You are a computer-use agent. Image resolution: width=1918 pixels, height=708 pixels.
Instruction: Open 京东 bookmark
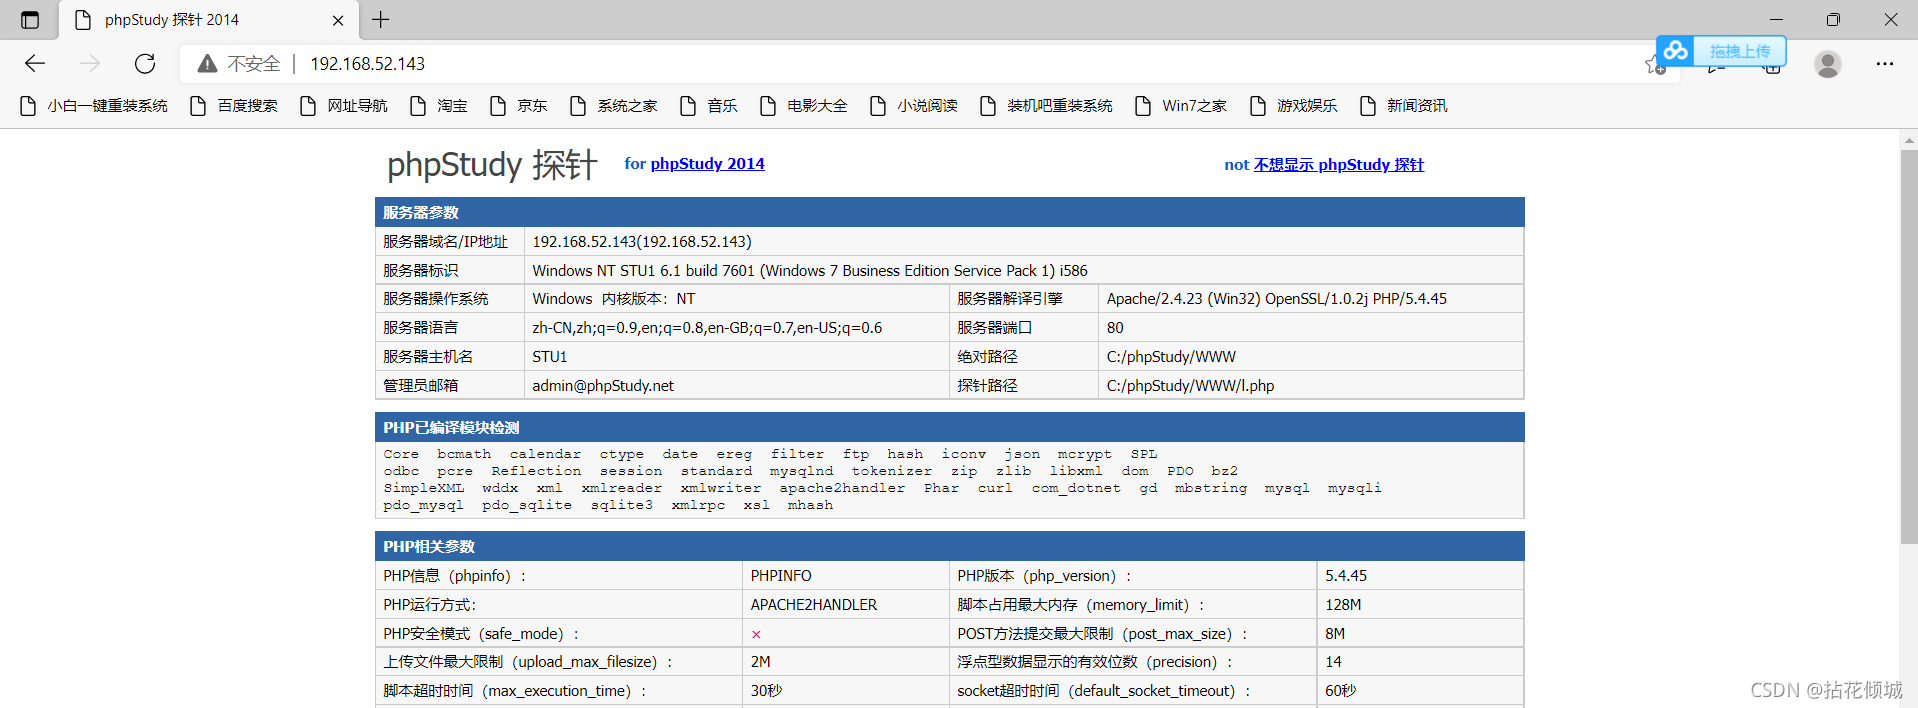tap(519, 106)
